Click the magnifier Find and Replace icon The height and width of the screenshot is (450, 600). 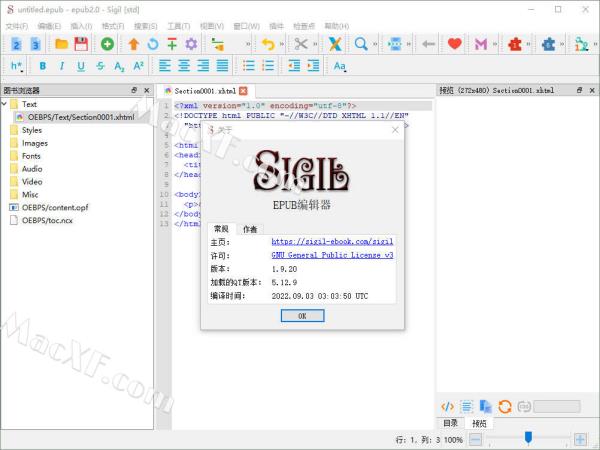point(360,44)
